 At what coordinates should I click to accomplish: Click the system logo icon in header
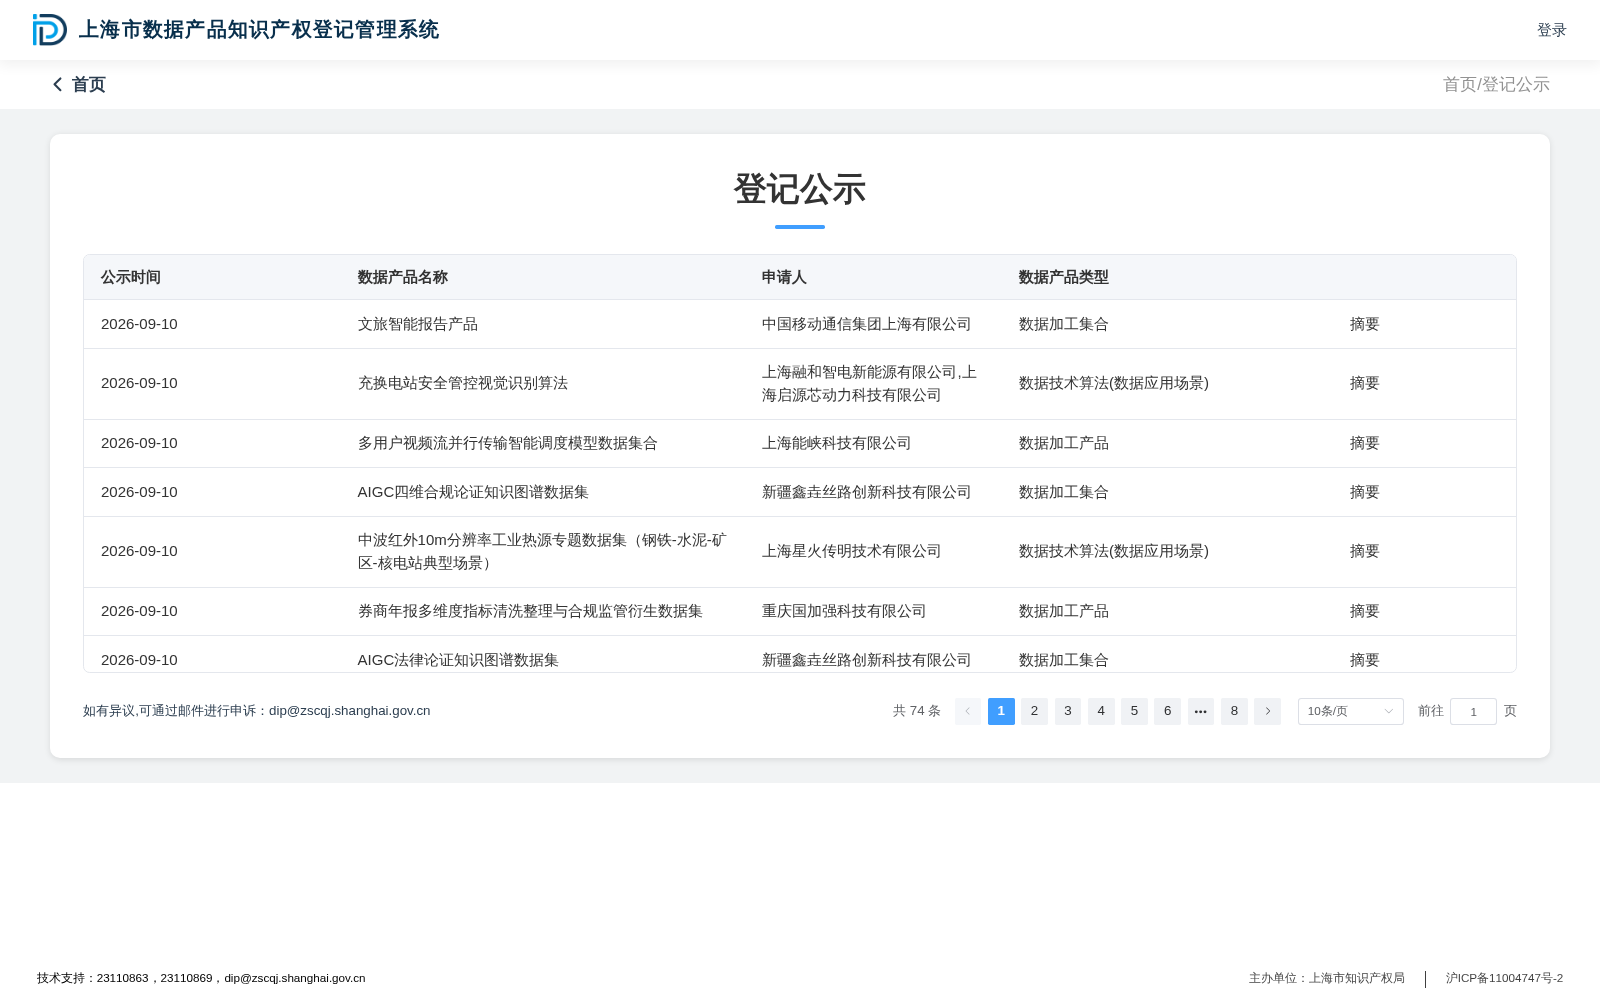coord(49,30)
